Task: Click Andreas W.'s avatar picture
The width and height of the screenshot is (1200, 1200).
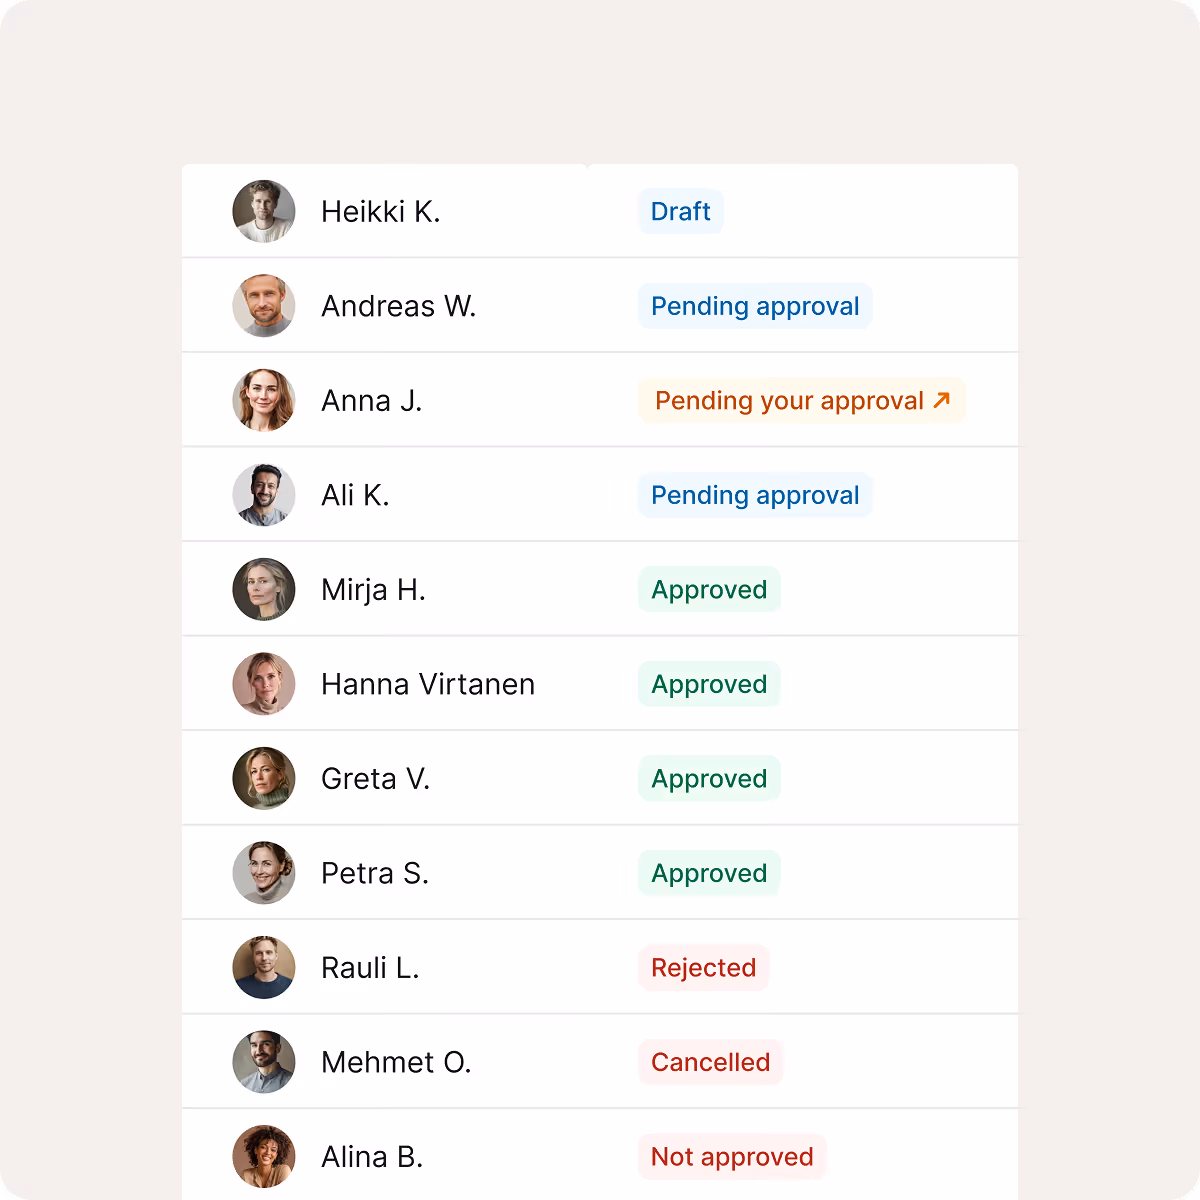Action: tap(264, 306)
